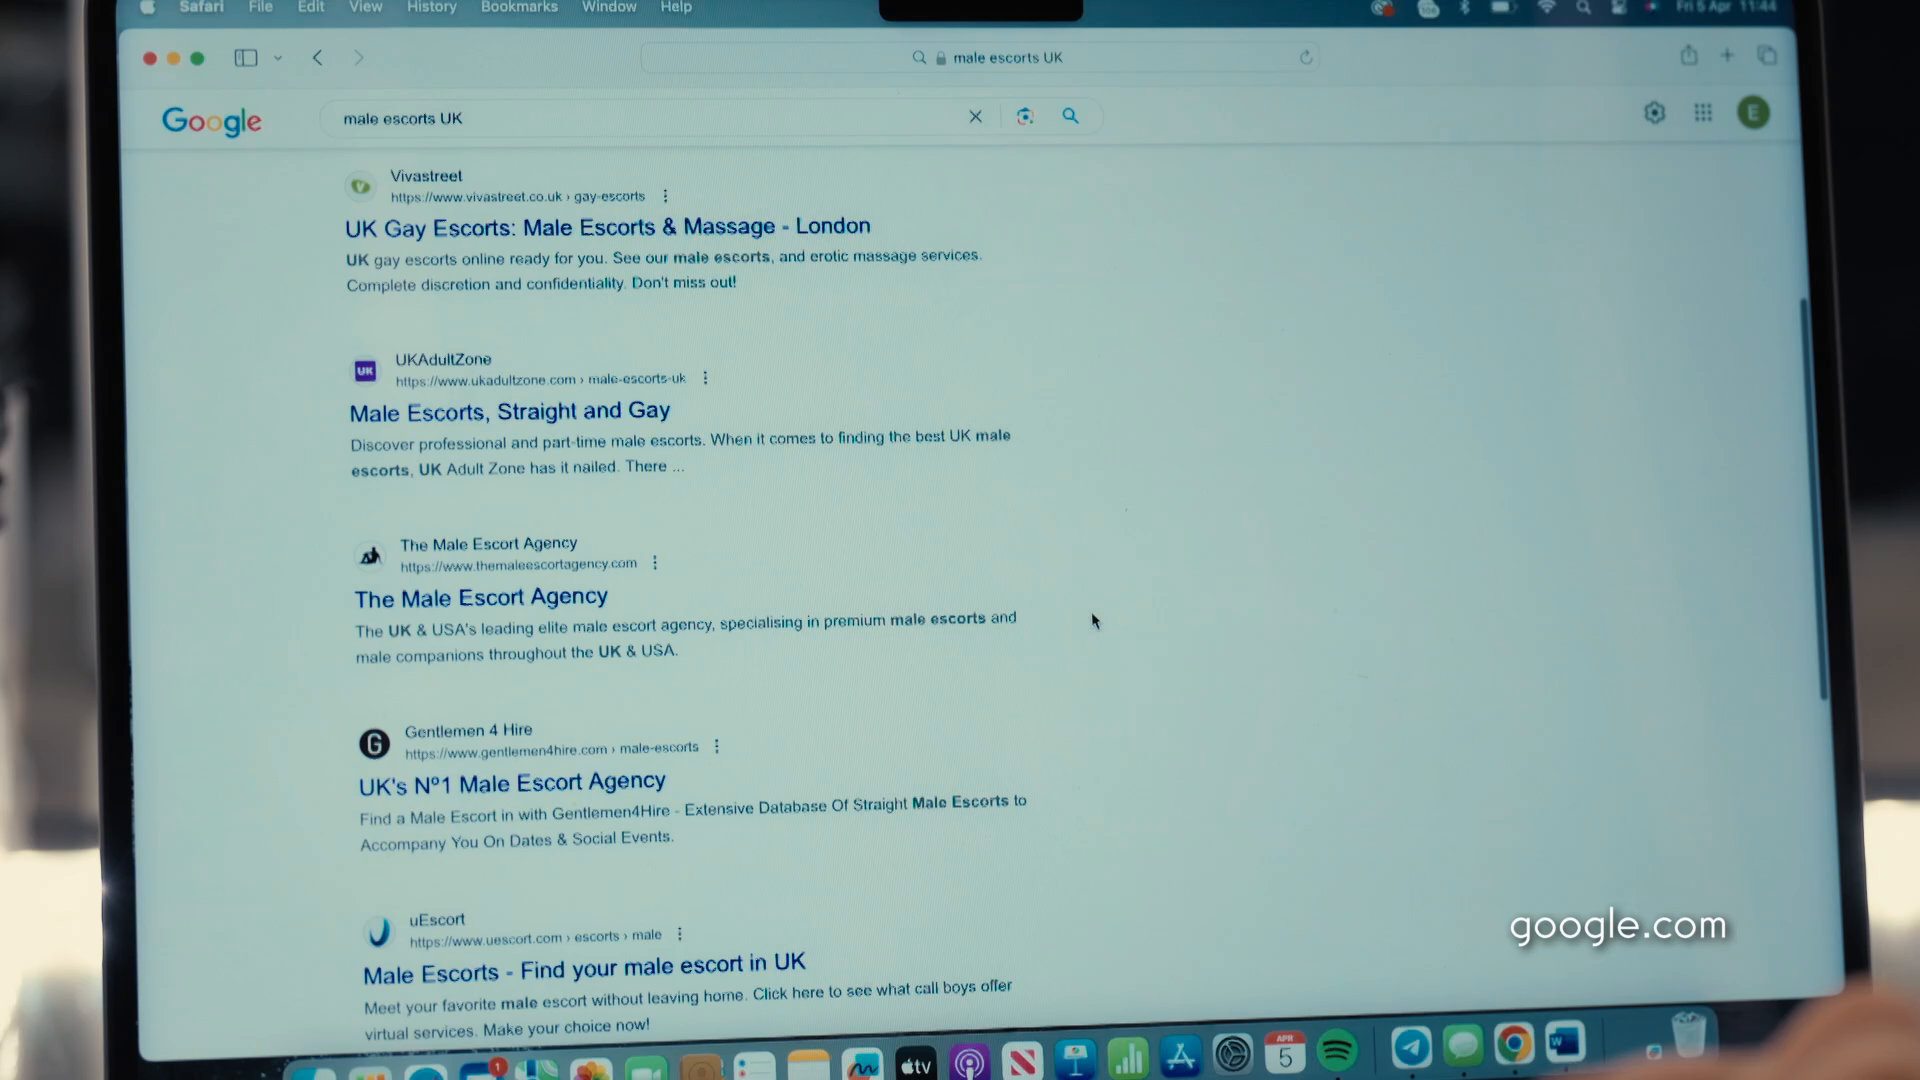The width and height of the screenshot is (1920, 1080).
Task: Open the Google account avatar
Action: (1752, 113)
